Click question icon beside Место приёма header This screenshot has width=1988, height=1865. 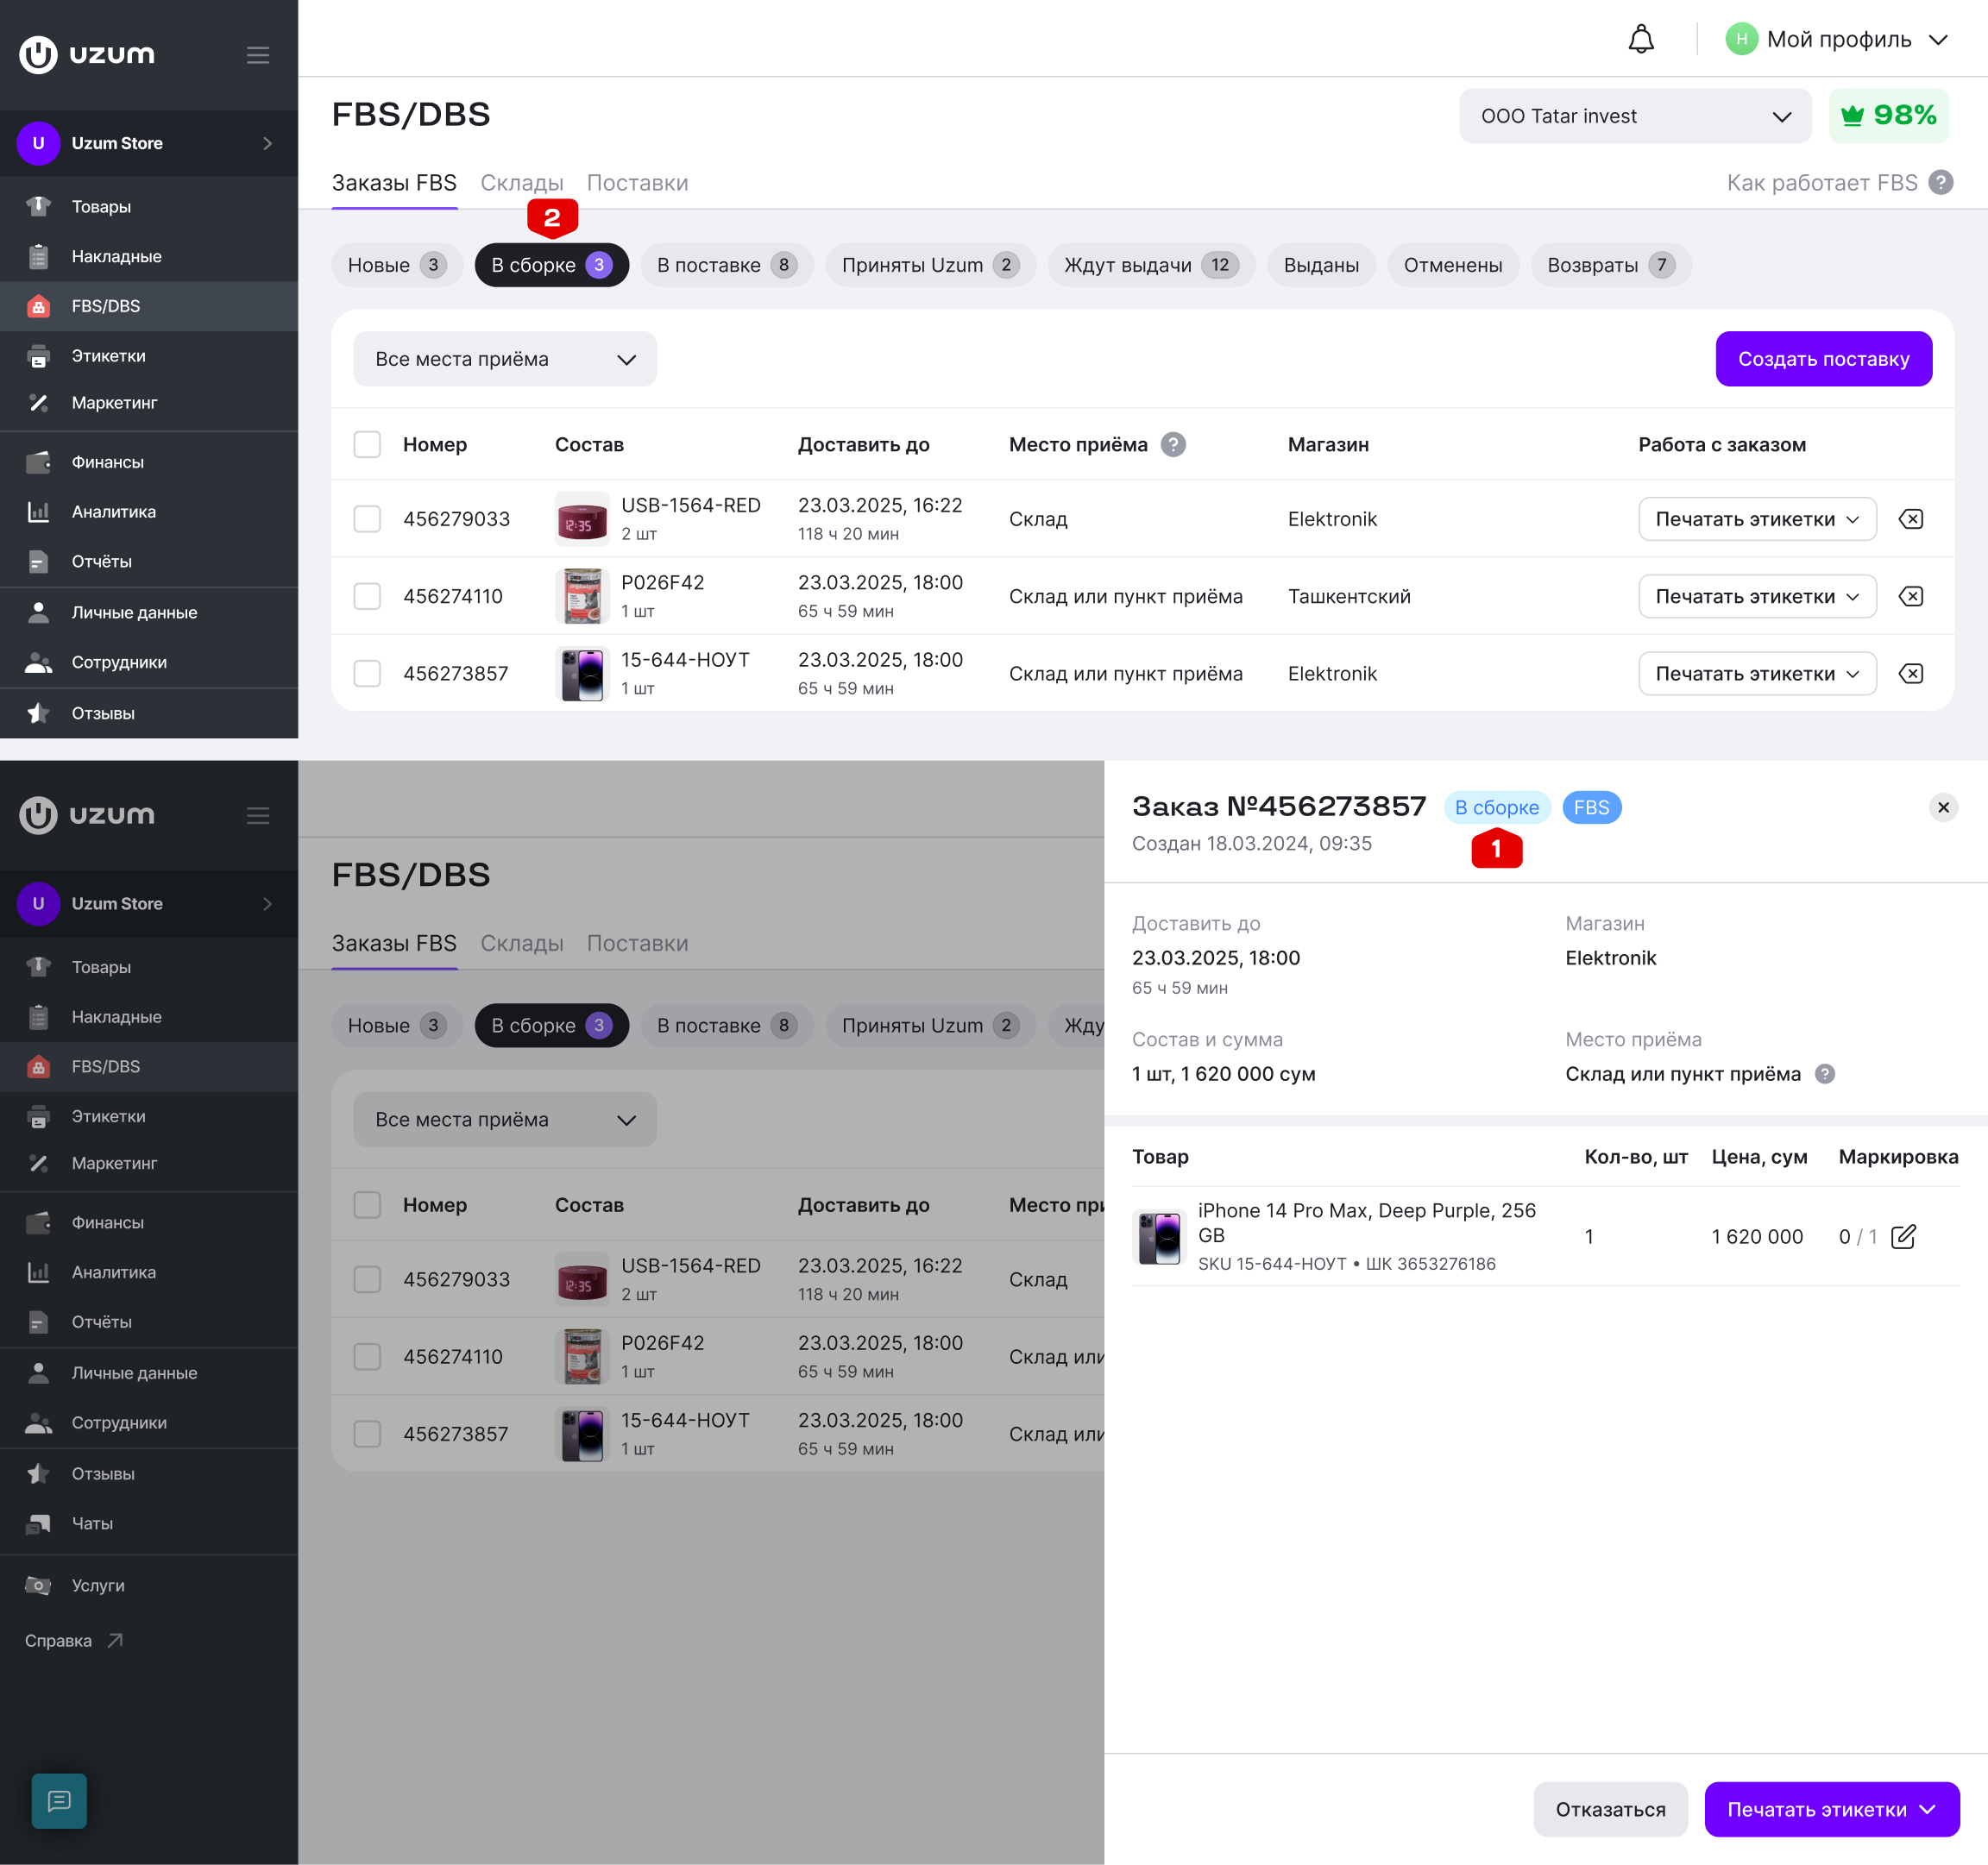click(1173, 444)
